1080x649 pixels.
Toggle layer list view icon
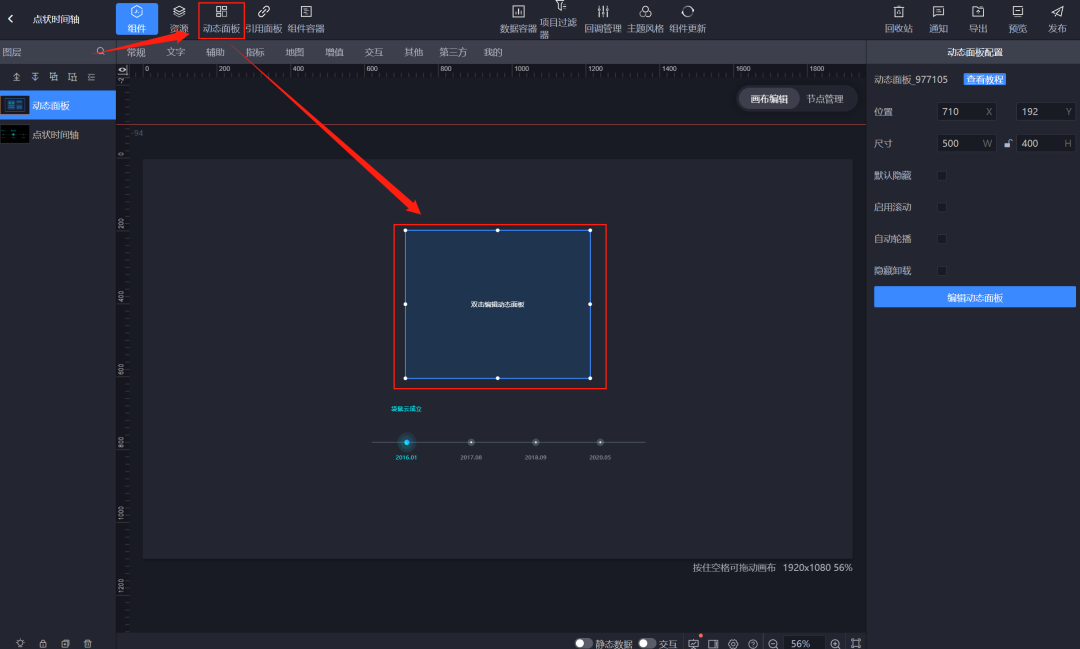click(x=91, y=76)
